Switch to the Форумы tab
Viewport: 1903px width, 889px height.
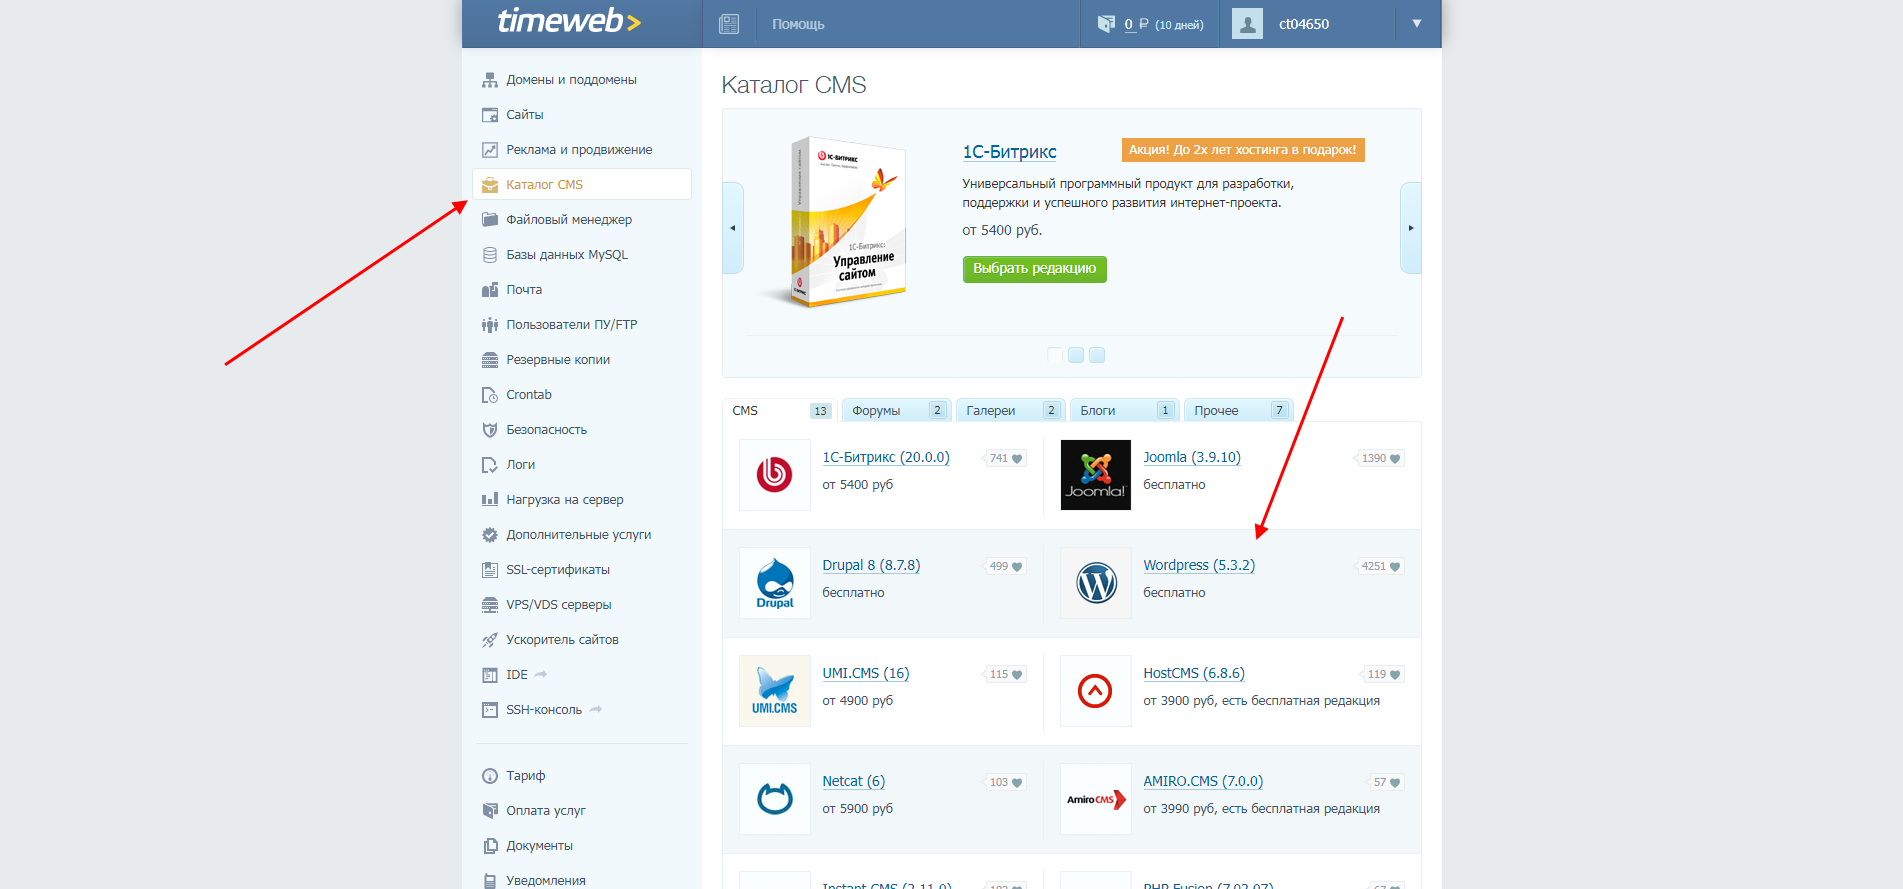click(x=897, y=411)
